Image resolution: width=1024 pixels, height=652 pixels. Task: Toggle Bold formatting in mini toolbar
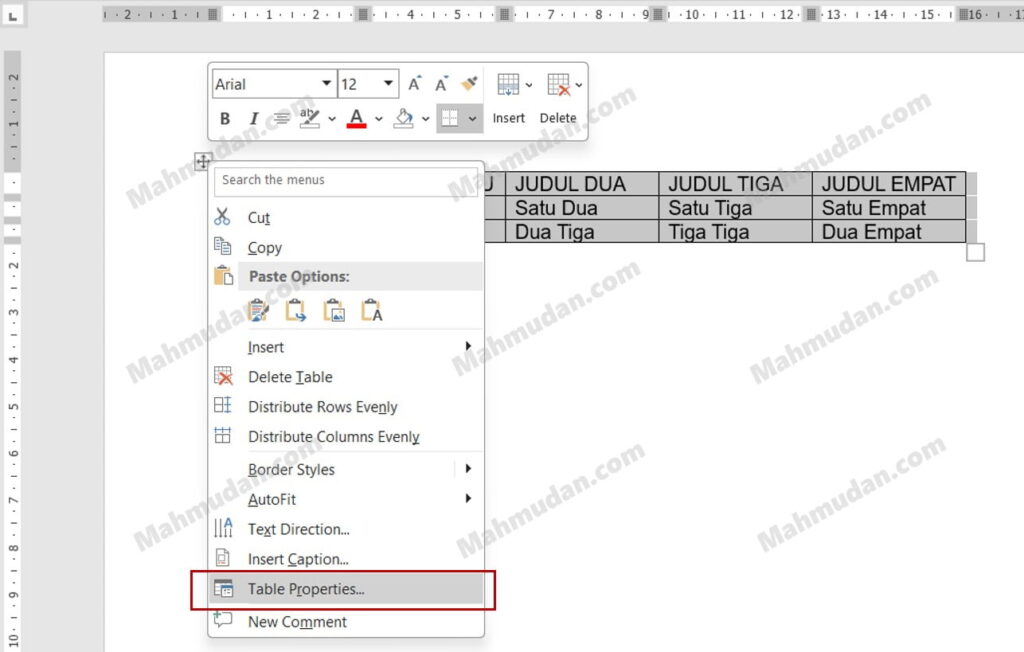225,119
